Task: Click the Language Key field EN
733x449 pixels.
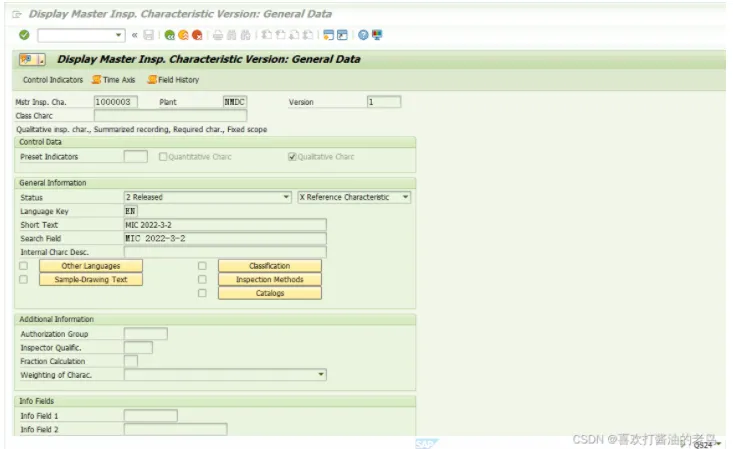Action: (130, 211)
